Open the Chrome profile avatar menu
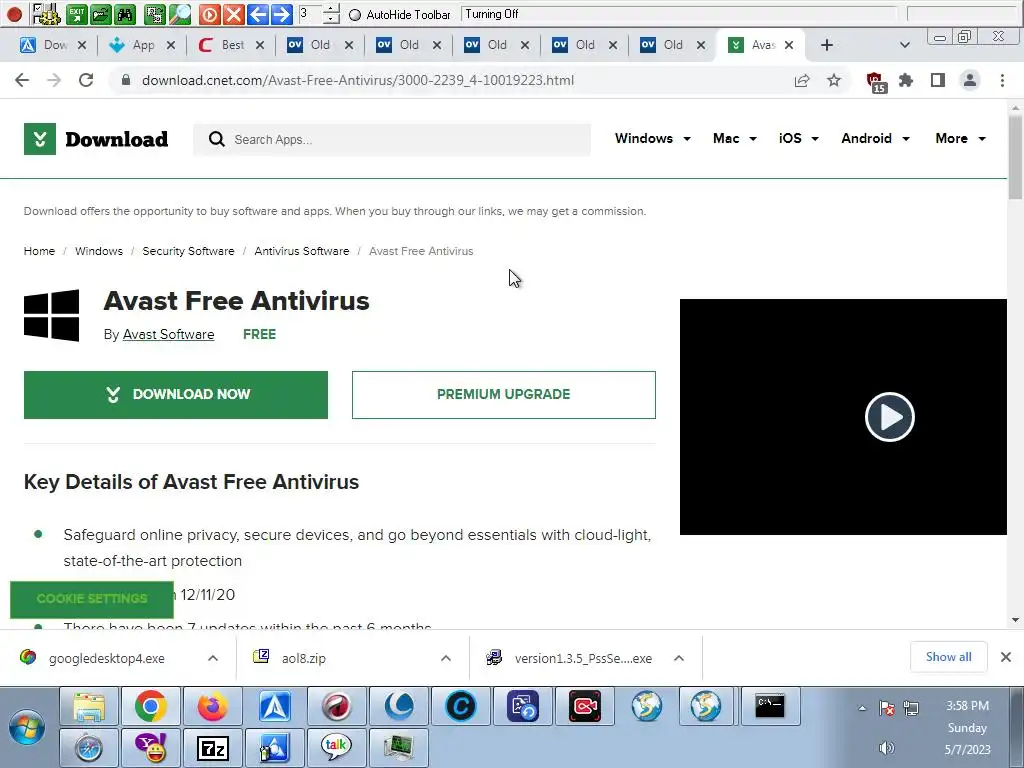Image resolution: width=1024 pixels, height=768 pixels. [970, 80]
